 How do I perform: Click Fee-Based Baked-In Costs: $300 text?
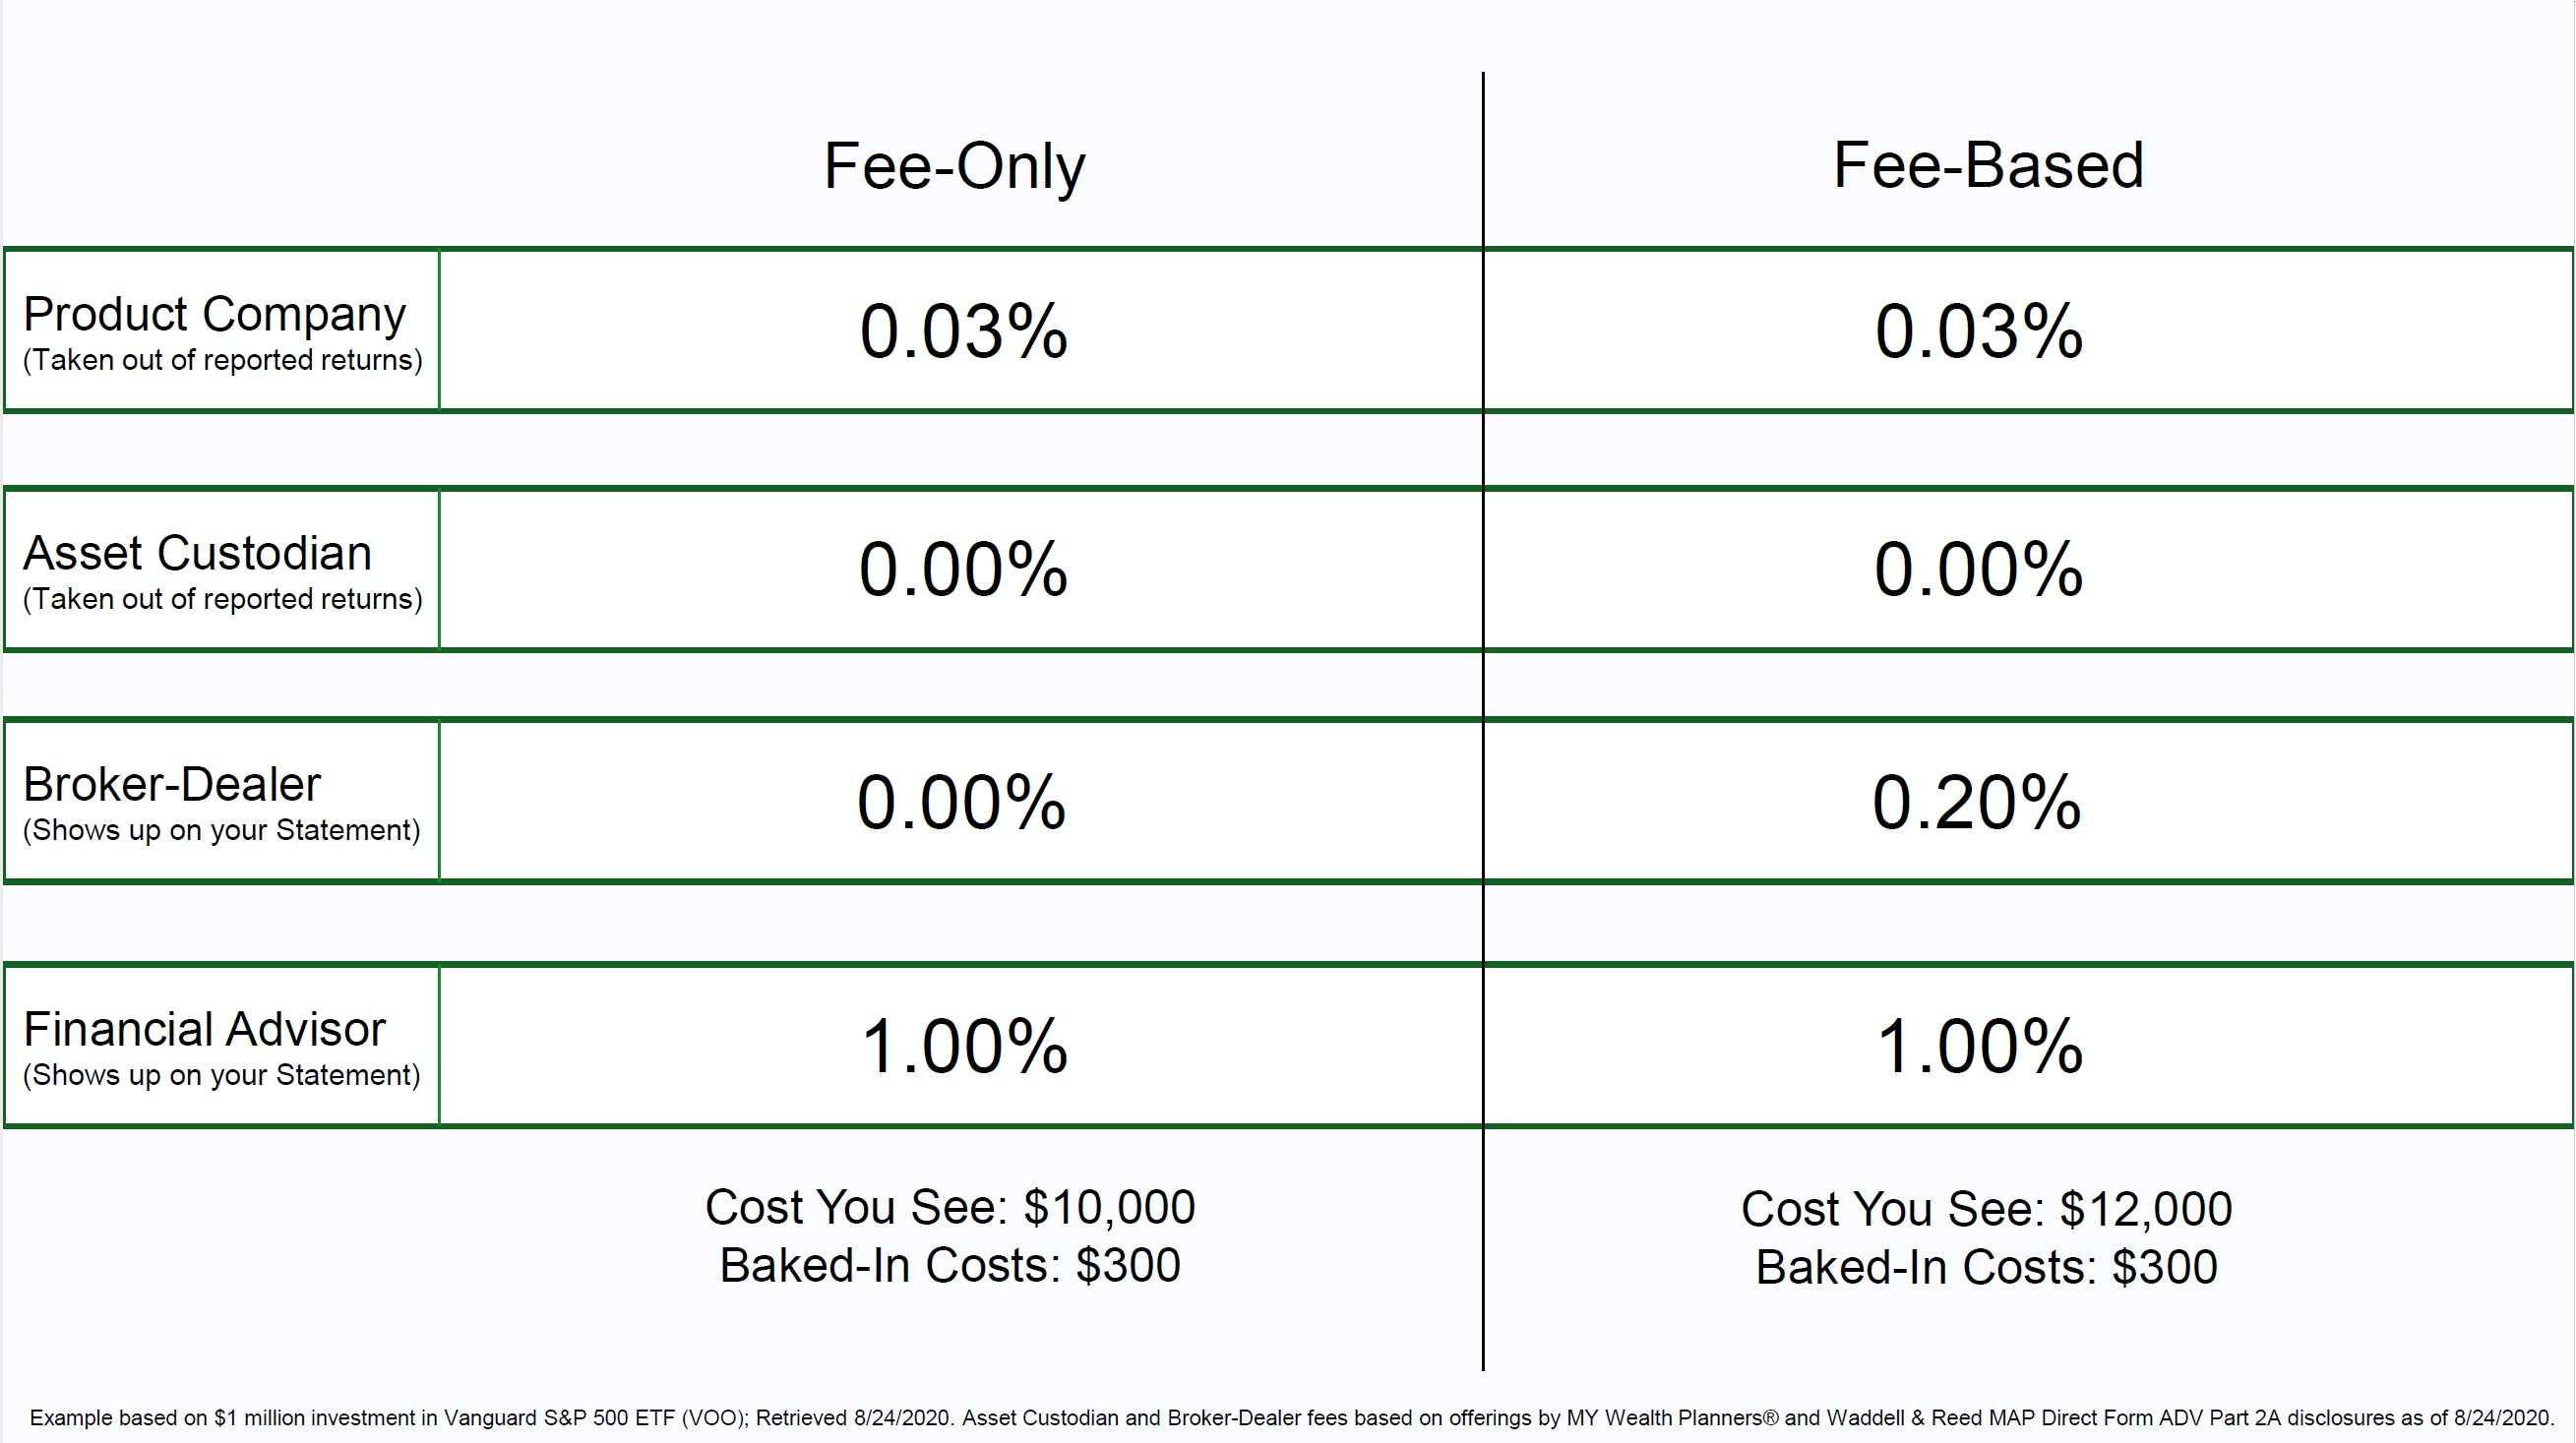(1987, 1268)
